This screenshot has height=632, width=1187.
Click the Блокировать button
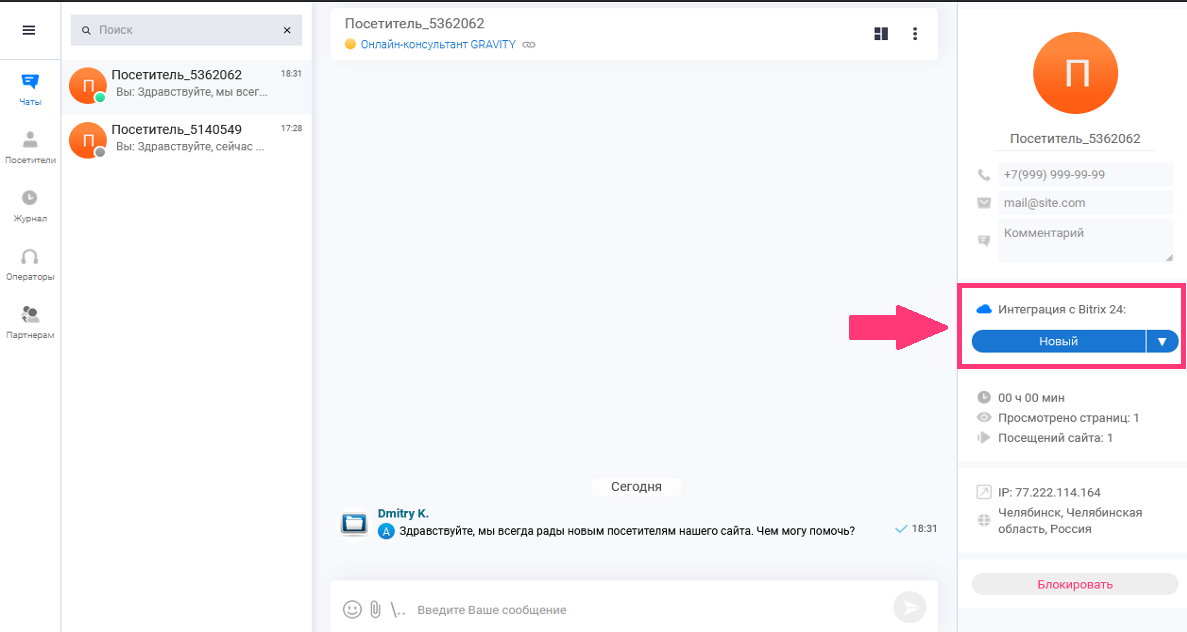[1074, 584]
